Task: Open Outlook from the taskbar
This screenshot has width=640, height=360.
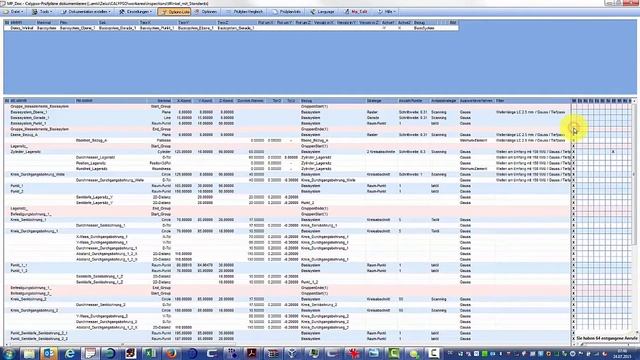Action: (49, 353)
